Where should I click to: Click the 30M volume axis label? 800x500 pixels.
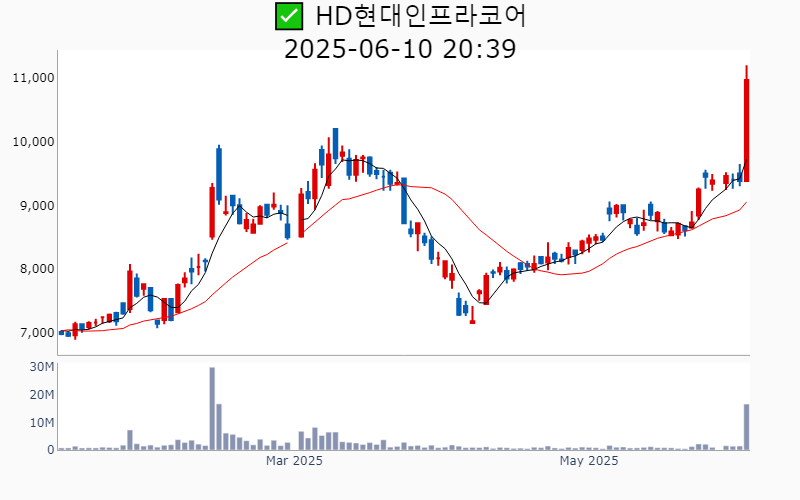pyautogui.click(x=42, y=367)
